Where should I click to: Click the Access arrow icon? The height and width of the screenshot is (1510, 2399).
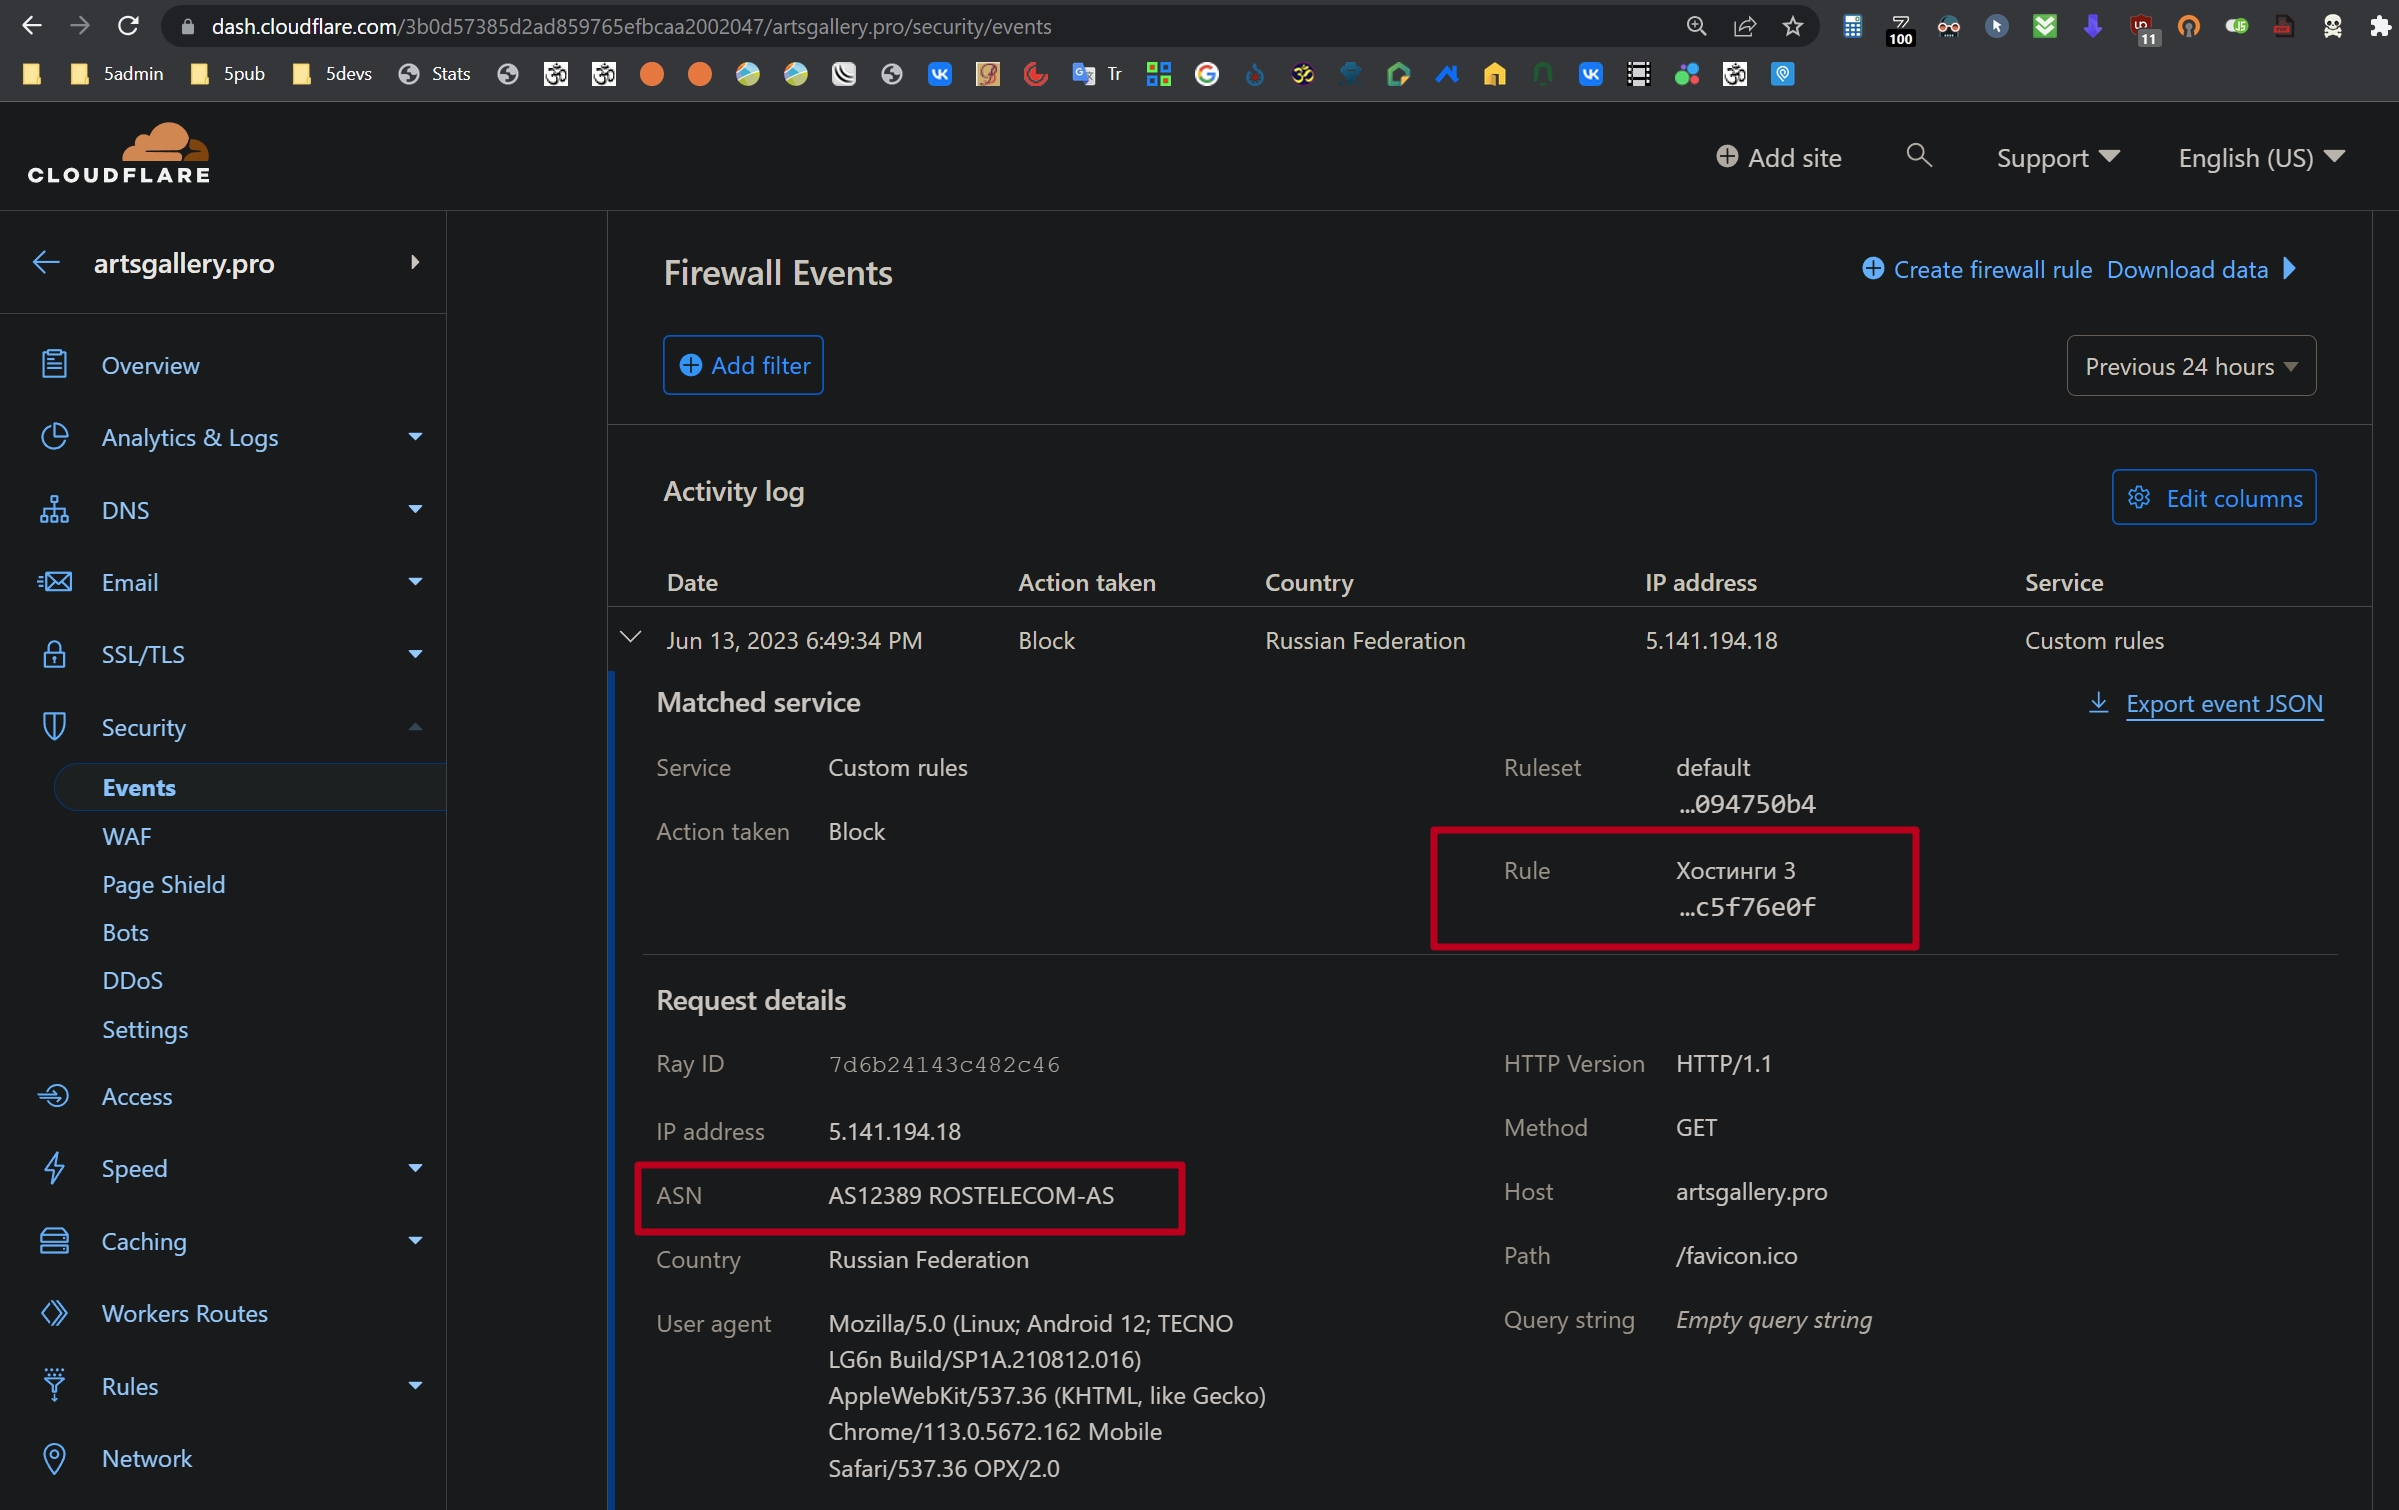click(54, 1096)
